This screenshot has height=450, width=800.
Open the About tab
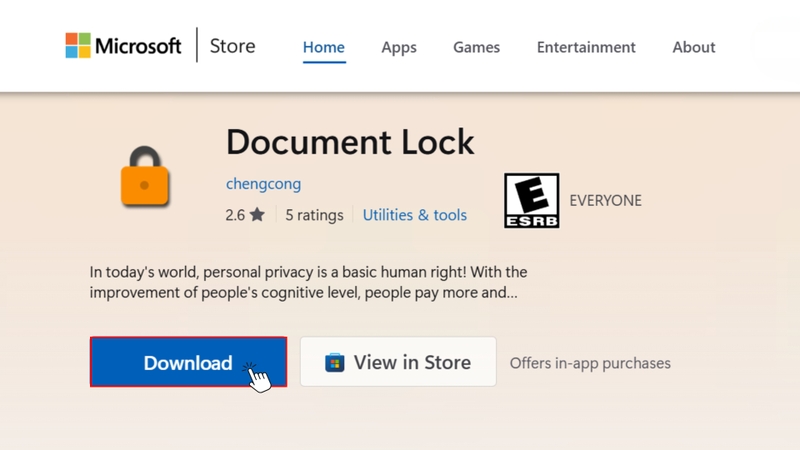coord(694,47)
